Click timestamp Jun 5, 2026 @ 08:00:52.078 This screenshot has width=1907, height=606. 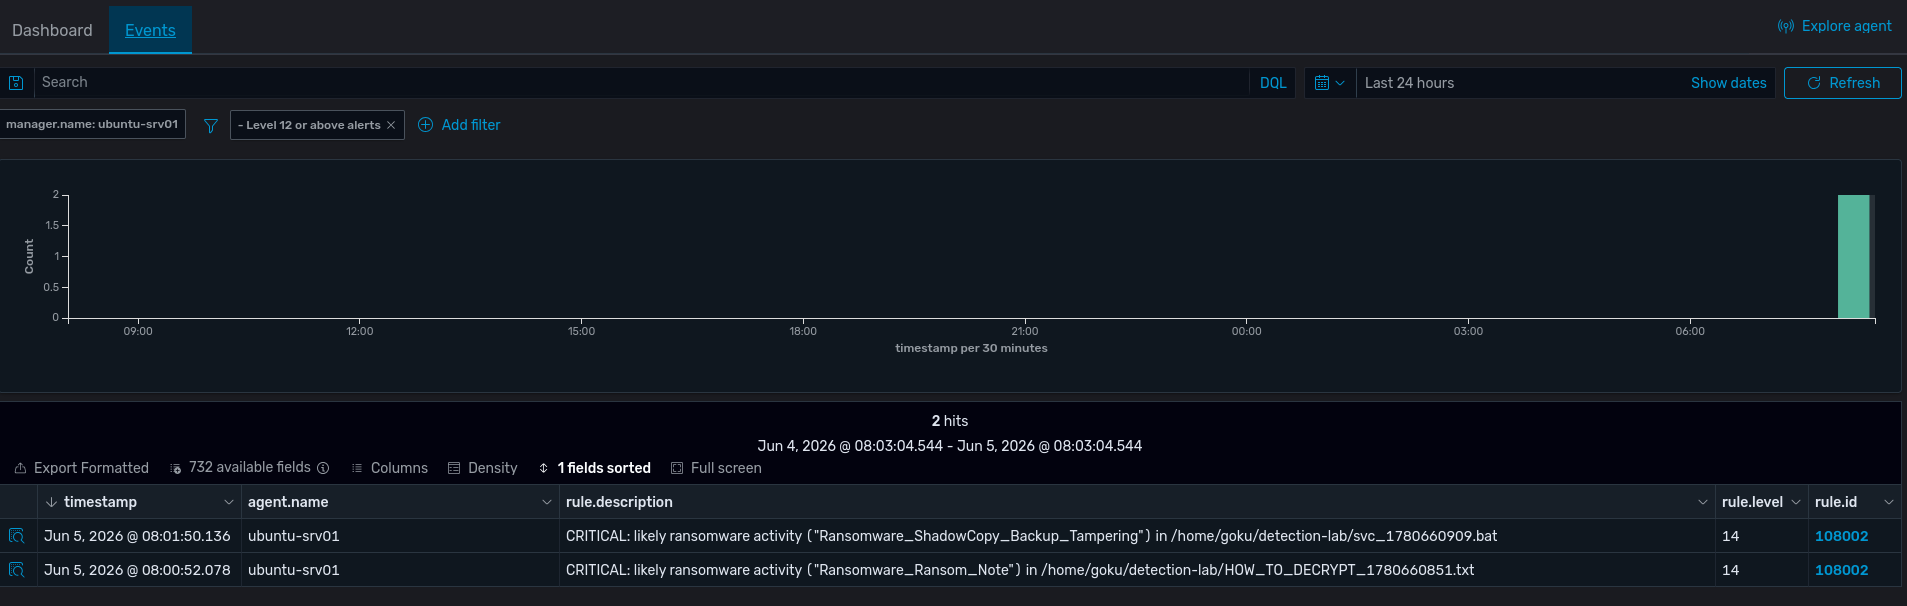[x=137, y=570]
